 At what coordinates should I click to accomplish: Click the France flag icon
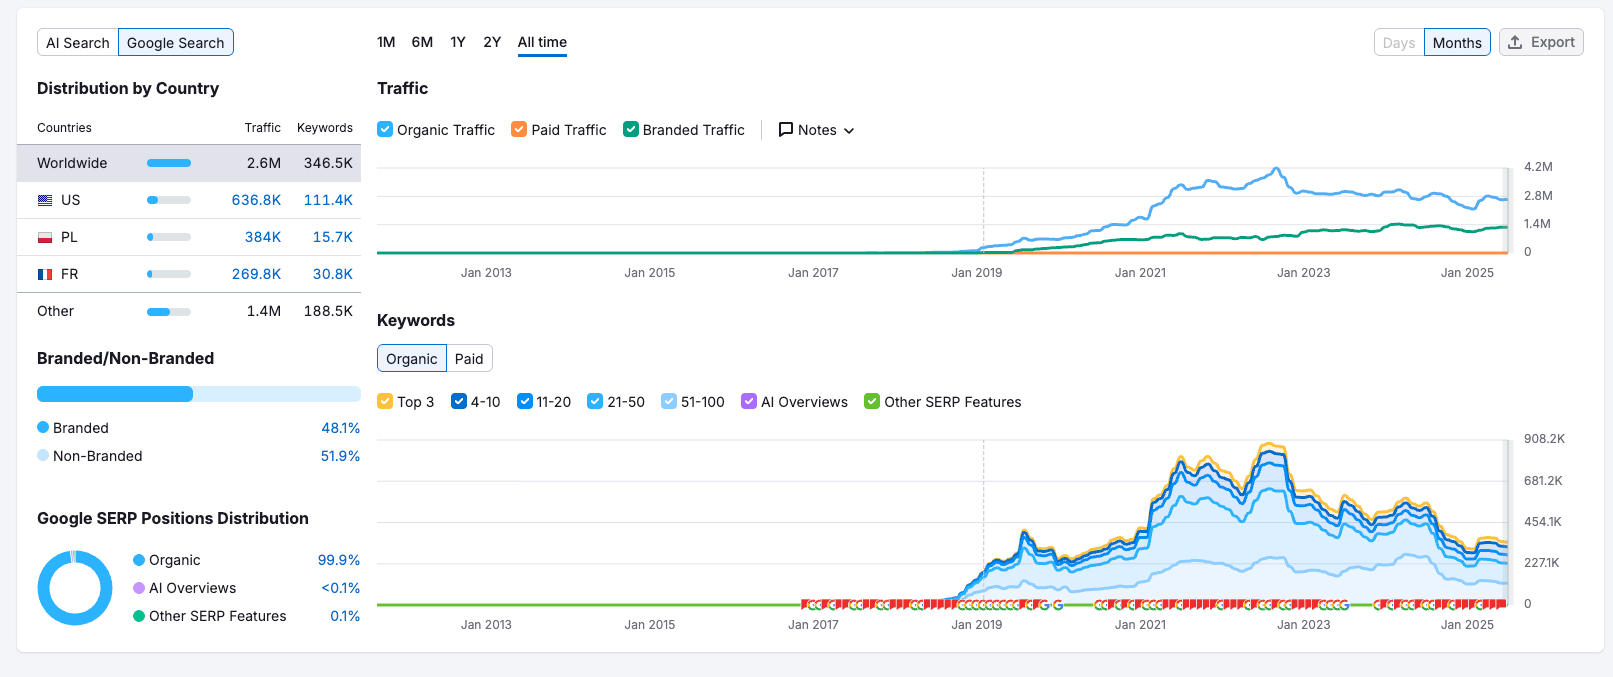coord(45,274)
